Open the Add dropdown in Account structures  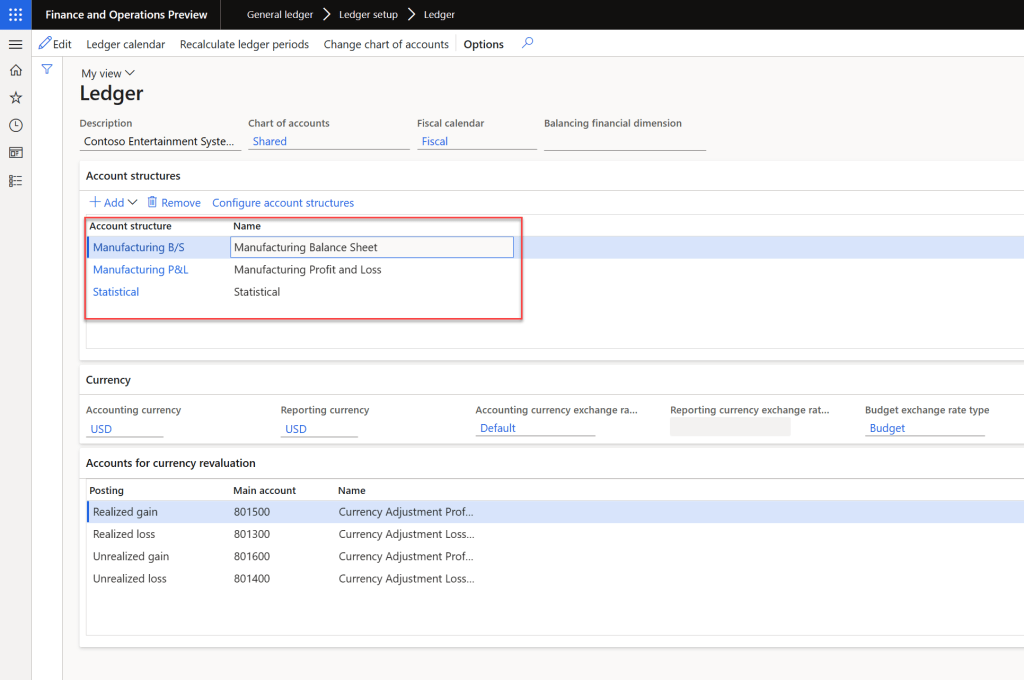click(x=114, y=202)
